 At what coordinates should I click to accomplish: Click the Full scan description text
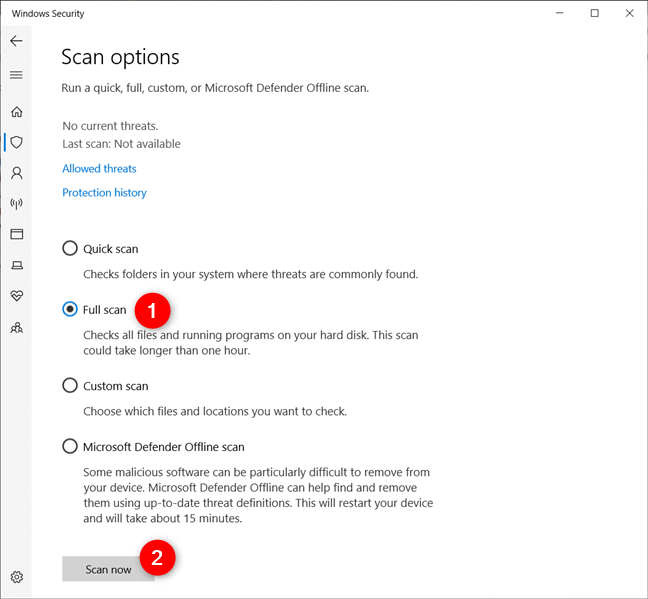click(251, 343)
